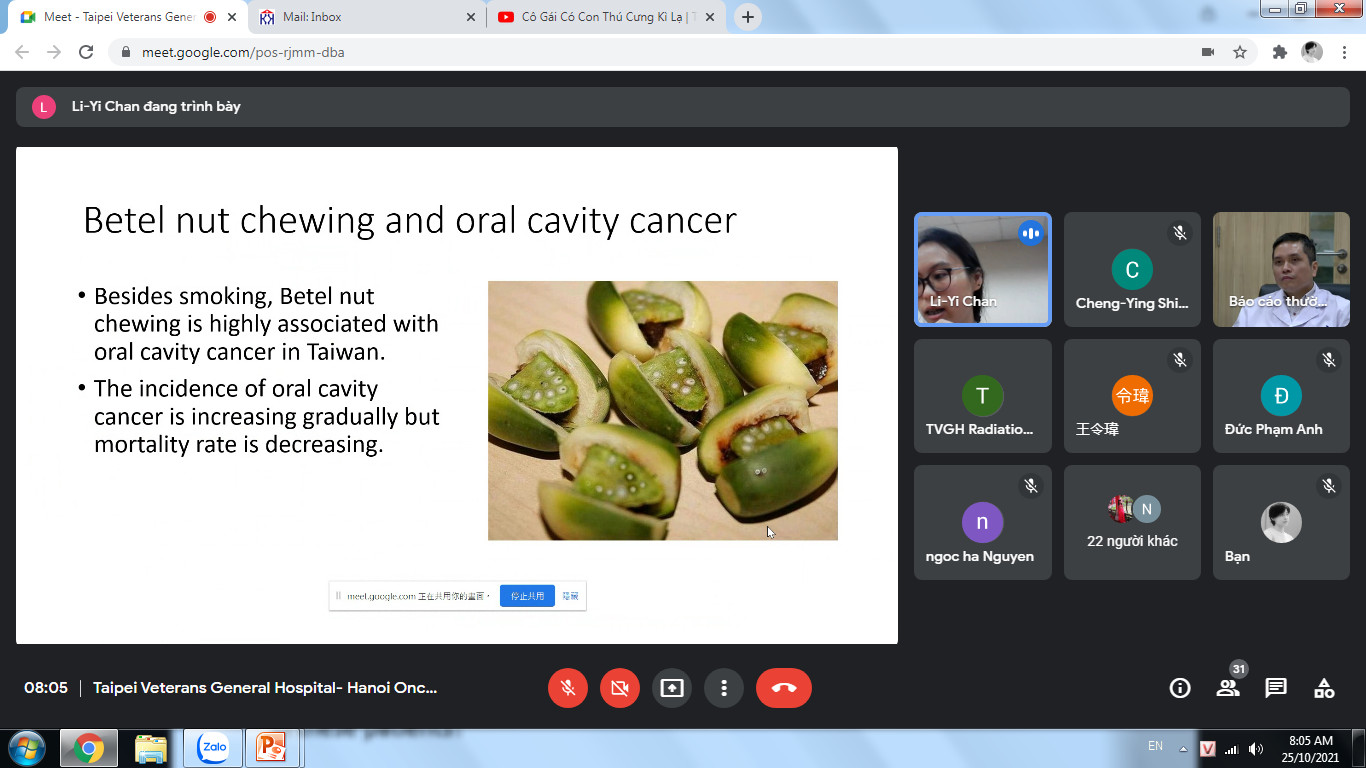Click the present screen button
The image size is (1366, 768).
point(672,688)
